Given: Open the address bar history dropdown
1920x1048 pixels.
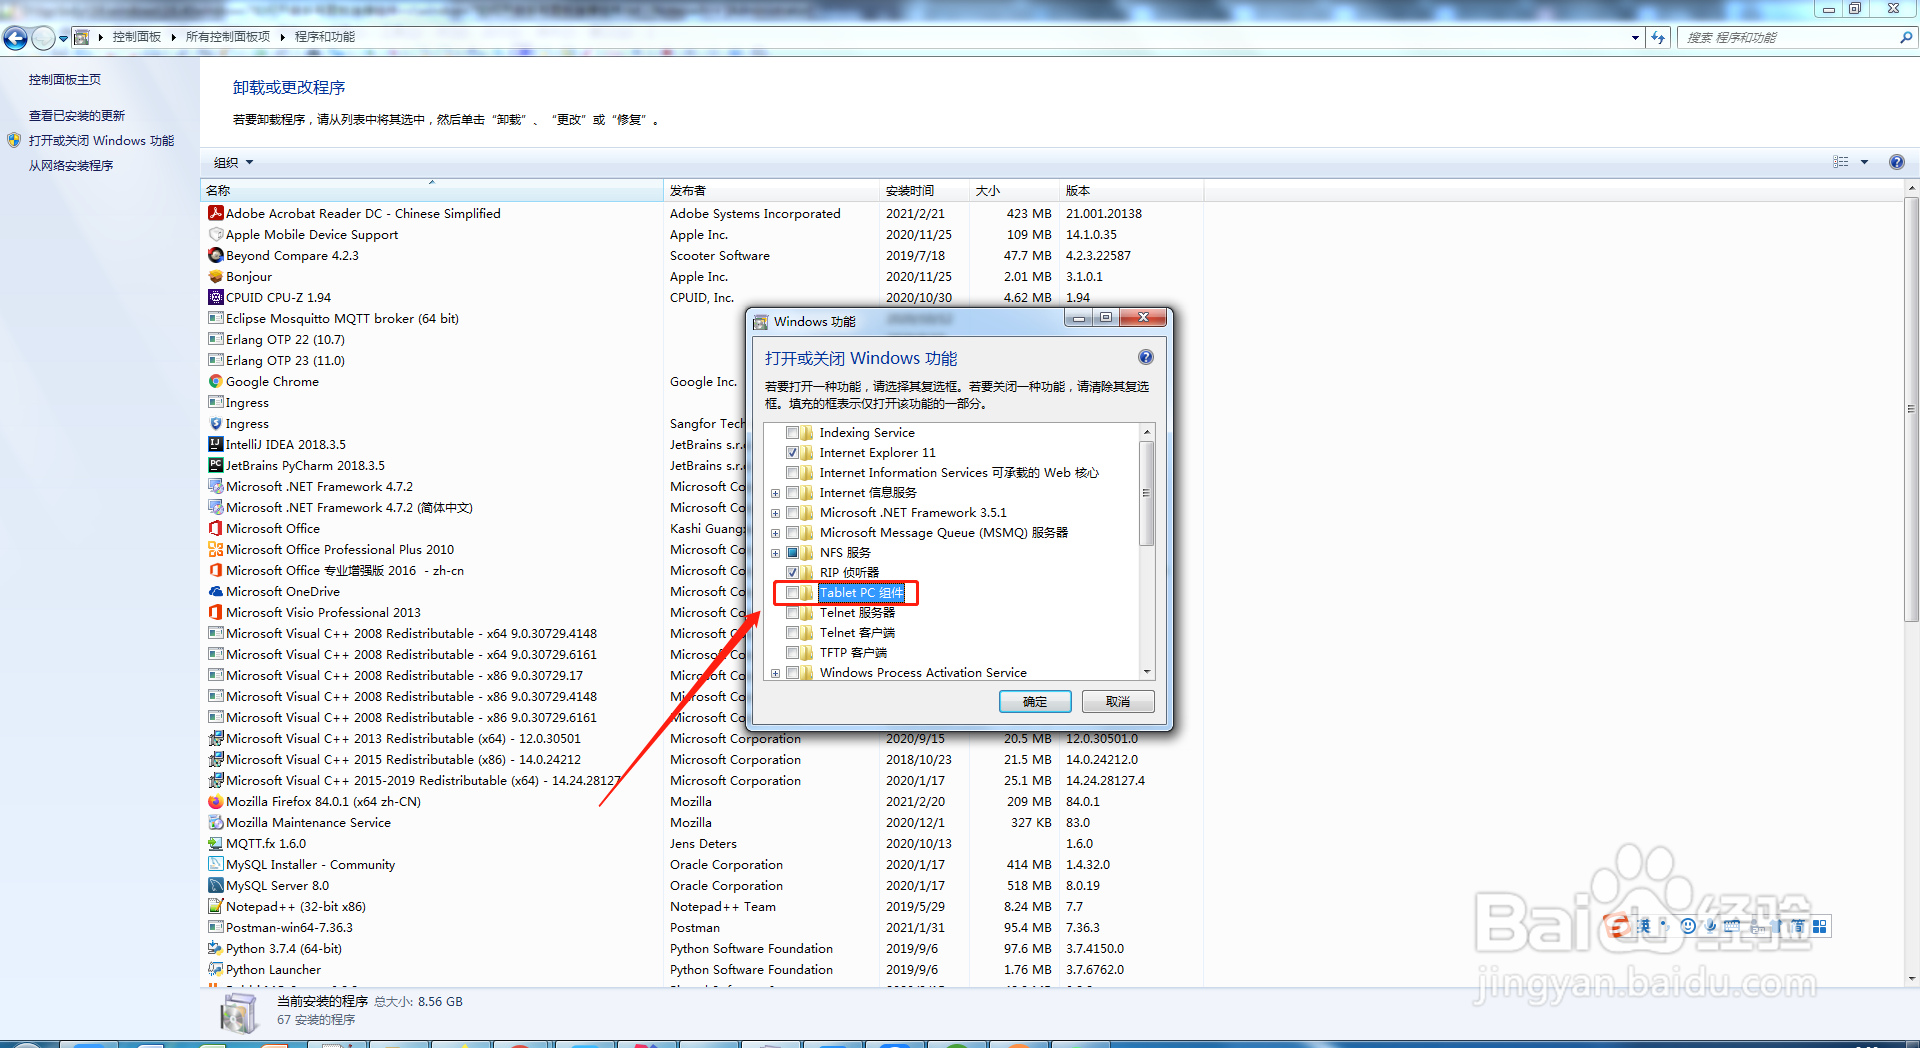Looking at the screenshot, I should (1635, 37).
